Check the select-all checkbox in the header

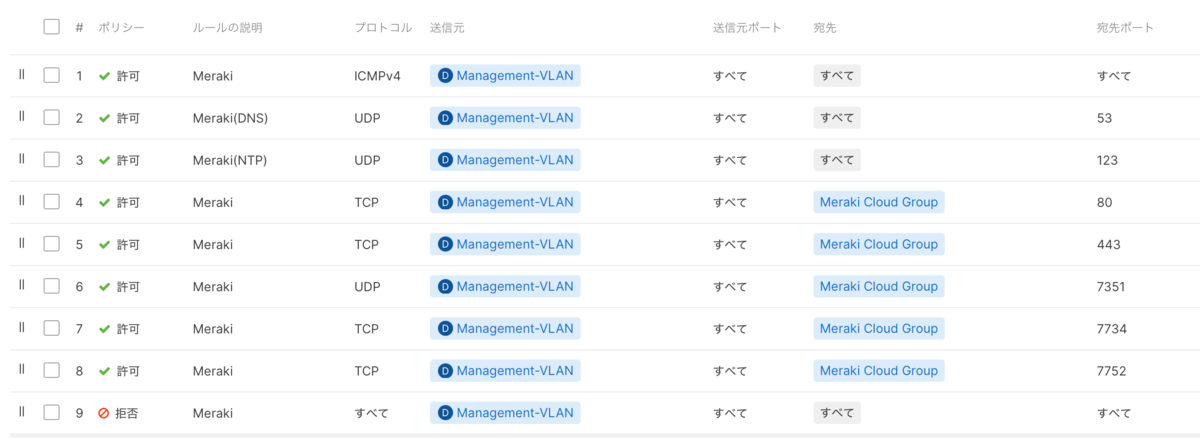[x=52, y=27]
